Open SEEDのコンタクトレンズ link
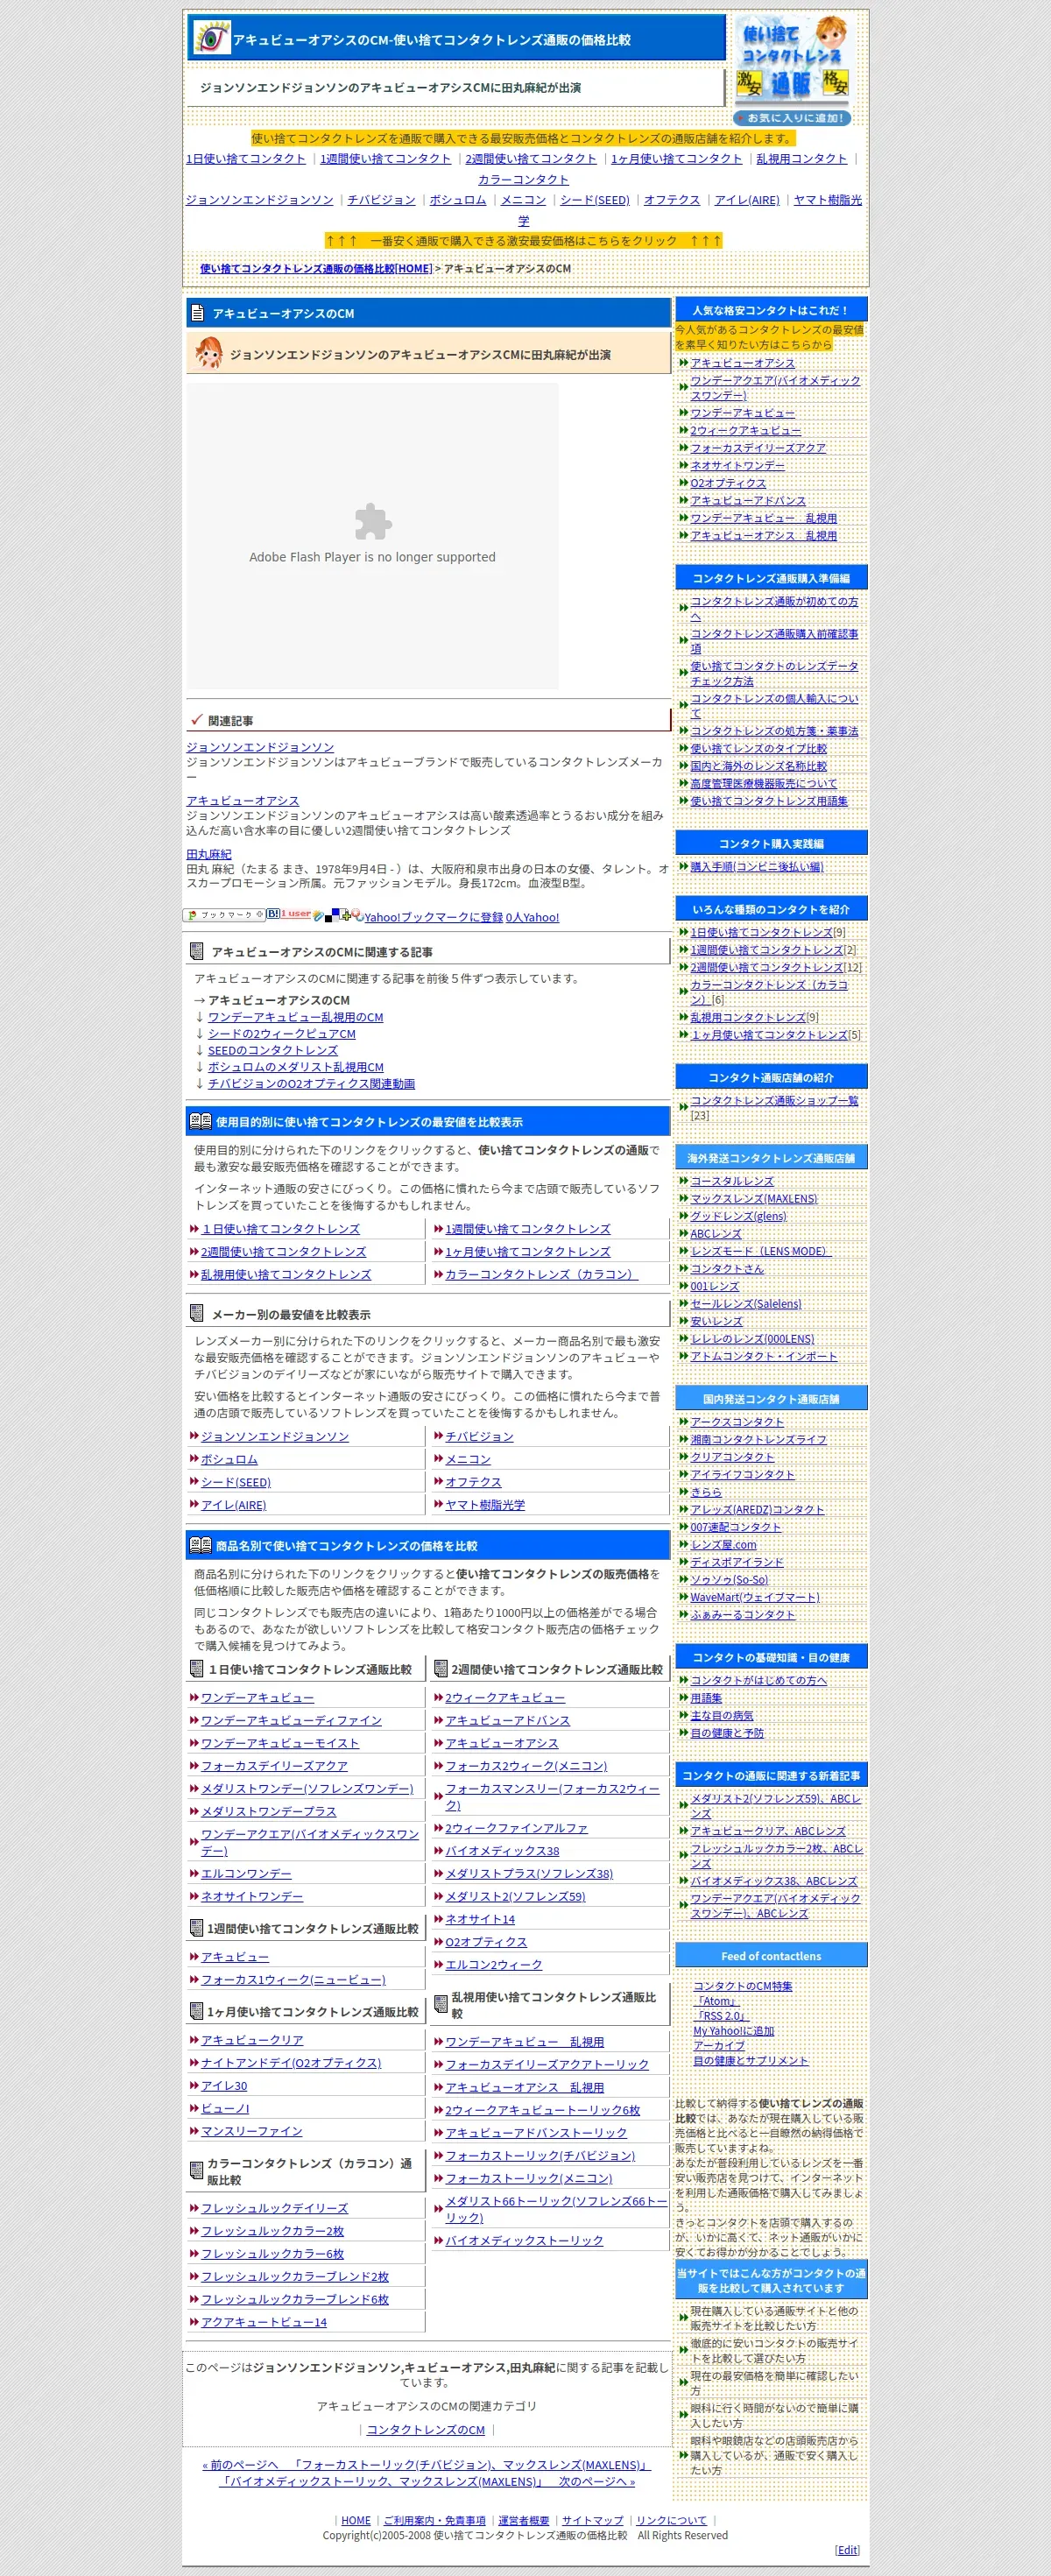The image size is (1051, 2576). [x=272, y=1050]
